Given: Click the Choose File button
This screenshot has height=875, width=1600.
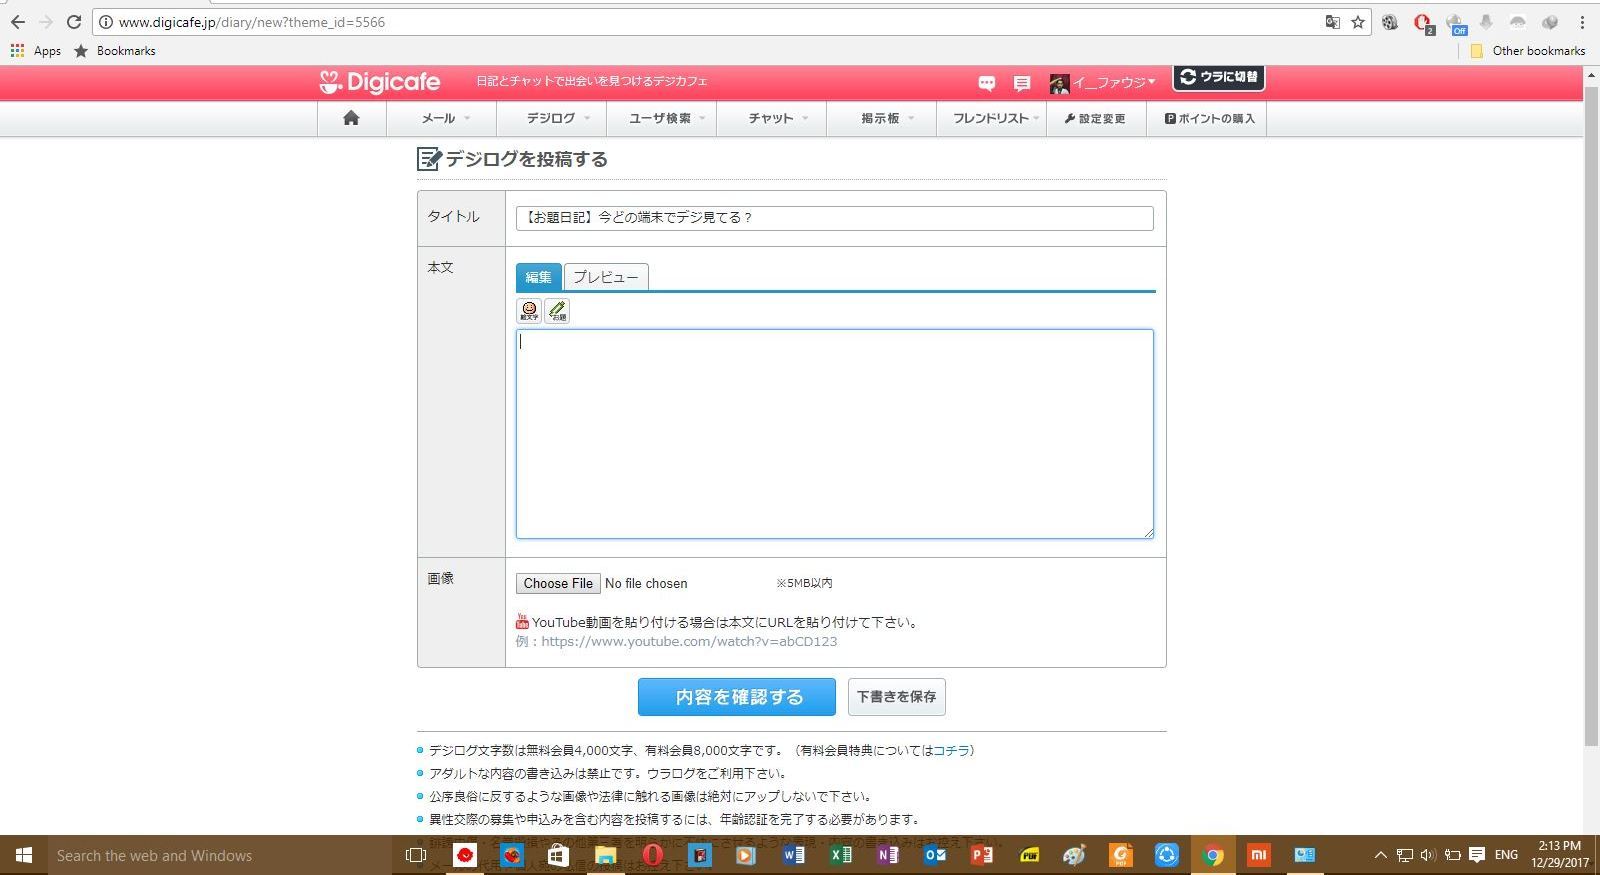Looking at the screenshot, I should (x=558, y=583).
